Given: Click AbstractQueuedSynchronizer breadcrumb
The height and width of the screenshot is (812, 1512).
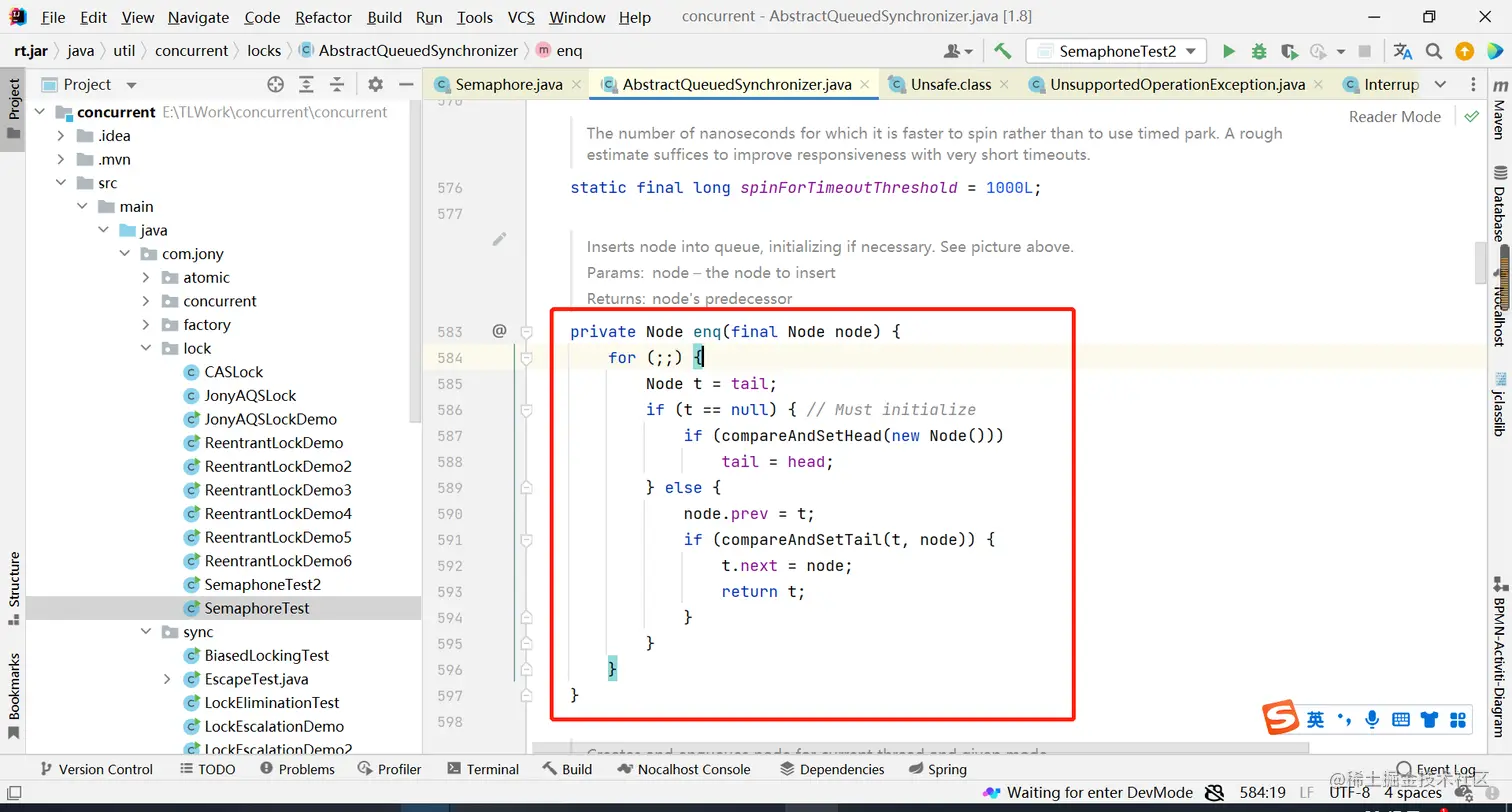Looking at the screenshot, I should (x=408, y=50).
